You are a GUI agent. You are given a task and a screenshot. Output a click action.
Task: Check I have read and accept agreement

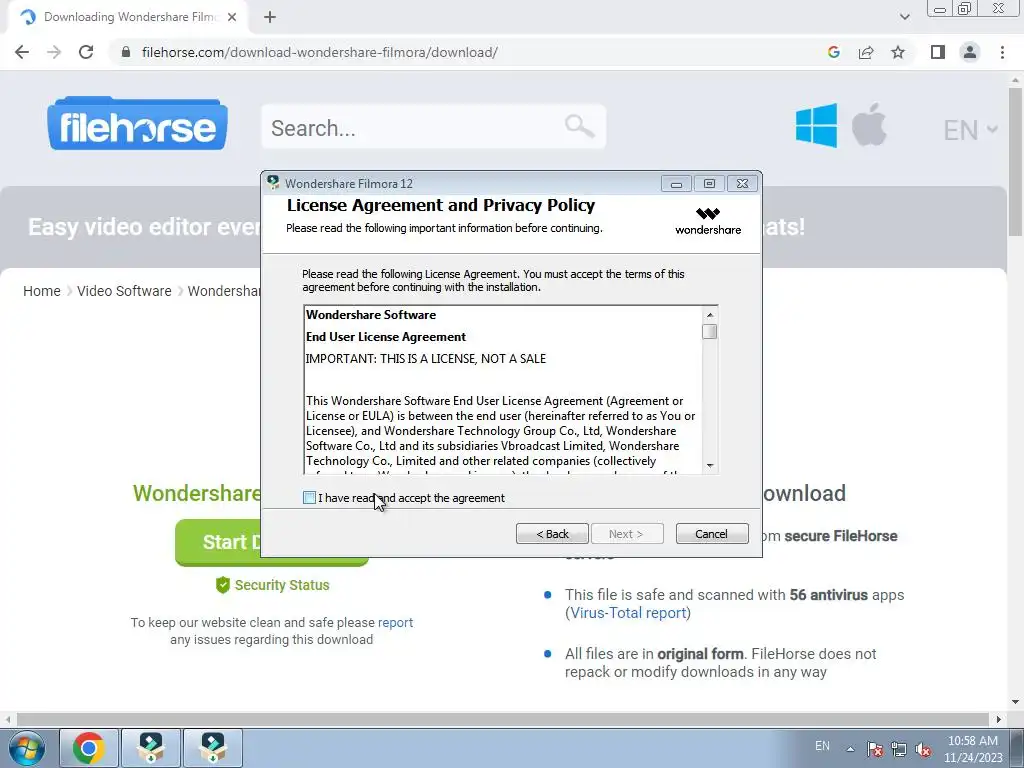(x=310, y=498)
